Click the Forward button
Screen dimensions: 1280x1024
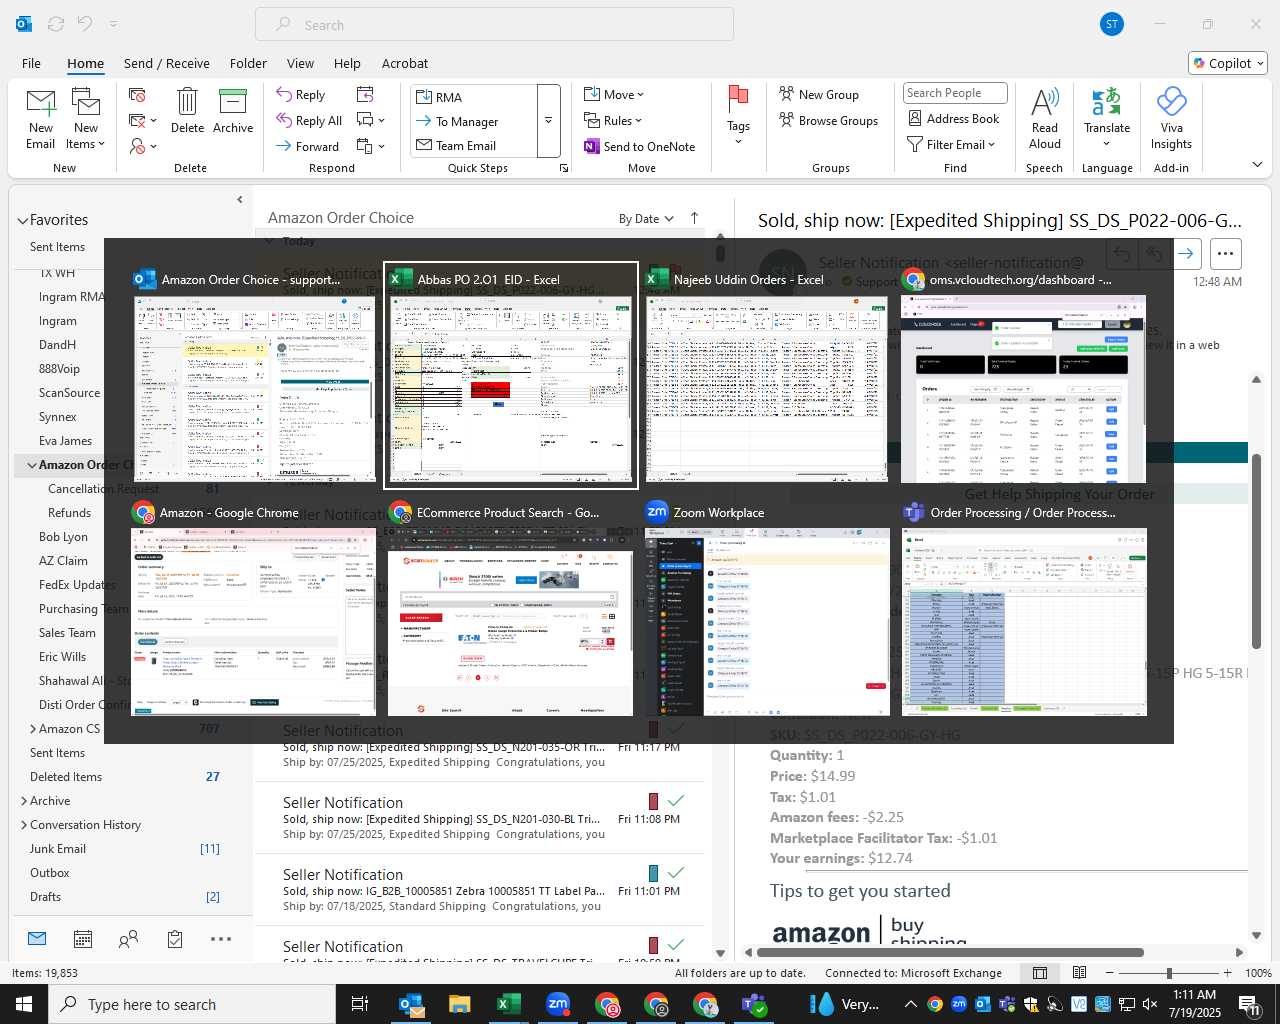[x=308, y=146]
